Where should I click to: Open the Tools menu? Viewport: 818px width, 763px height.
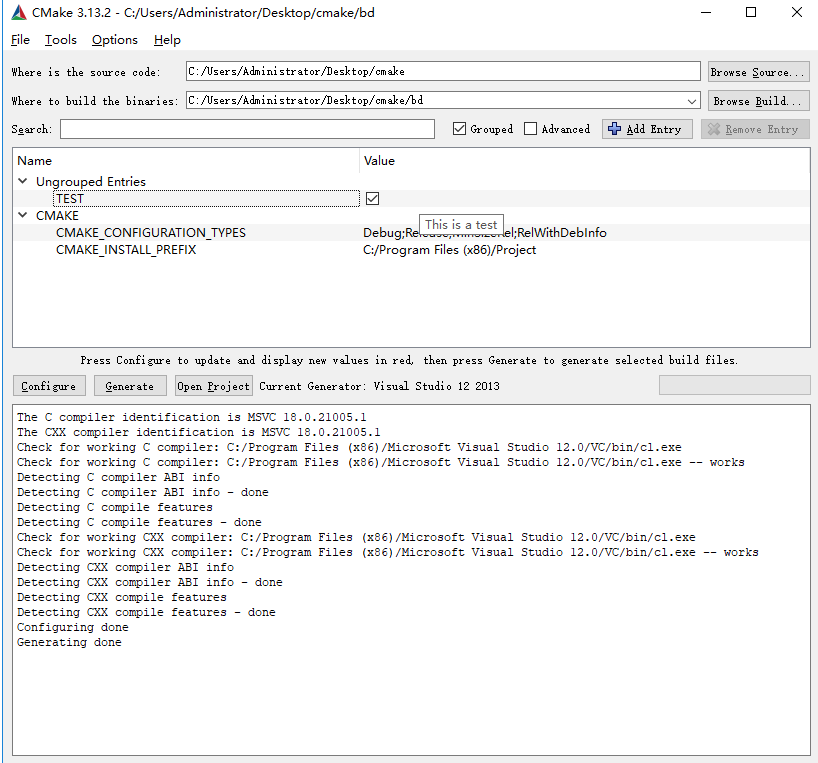click(60, 40)
